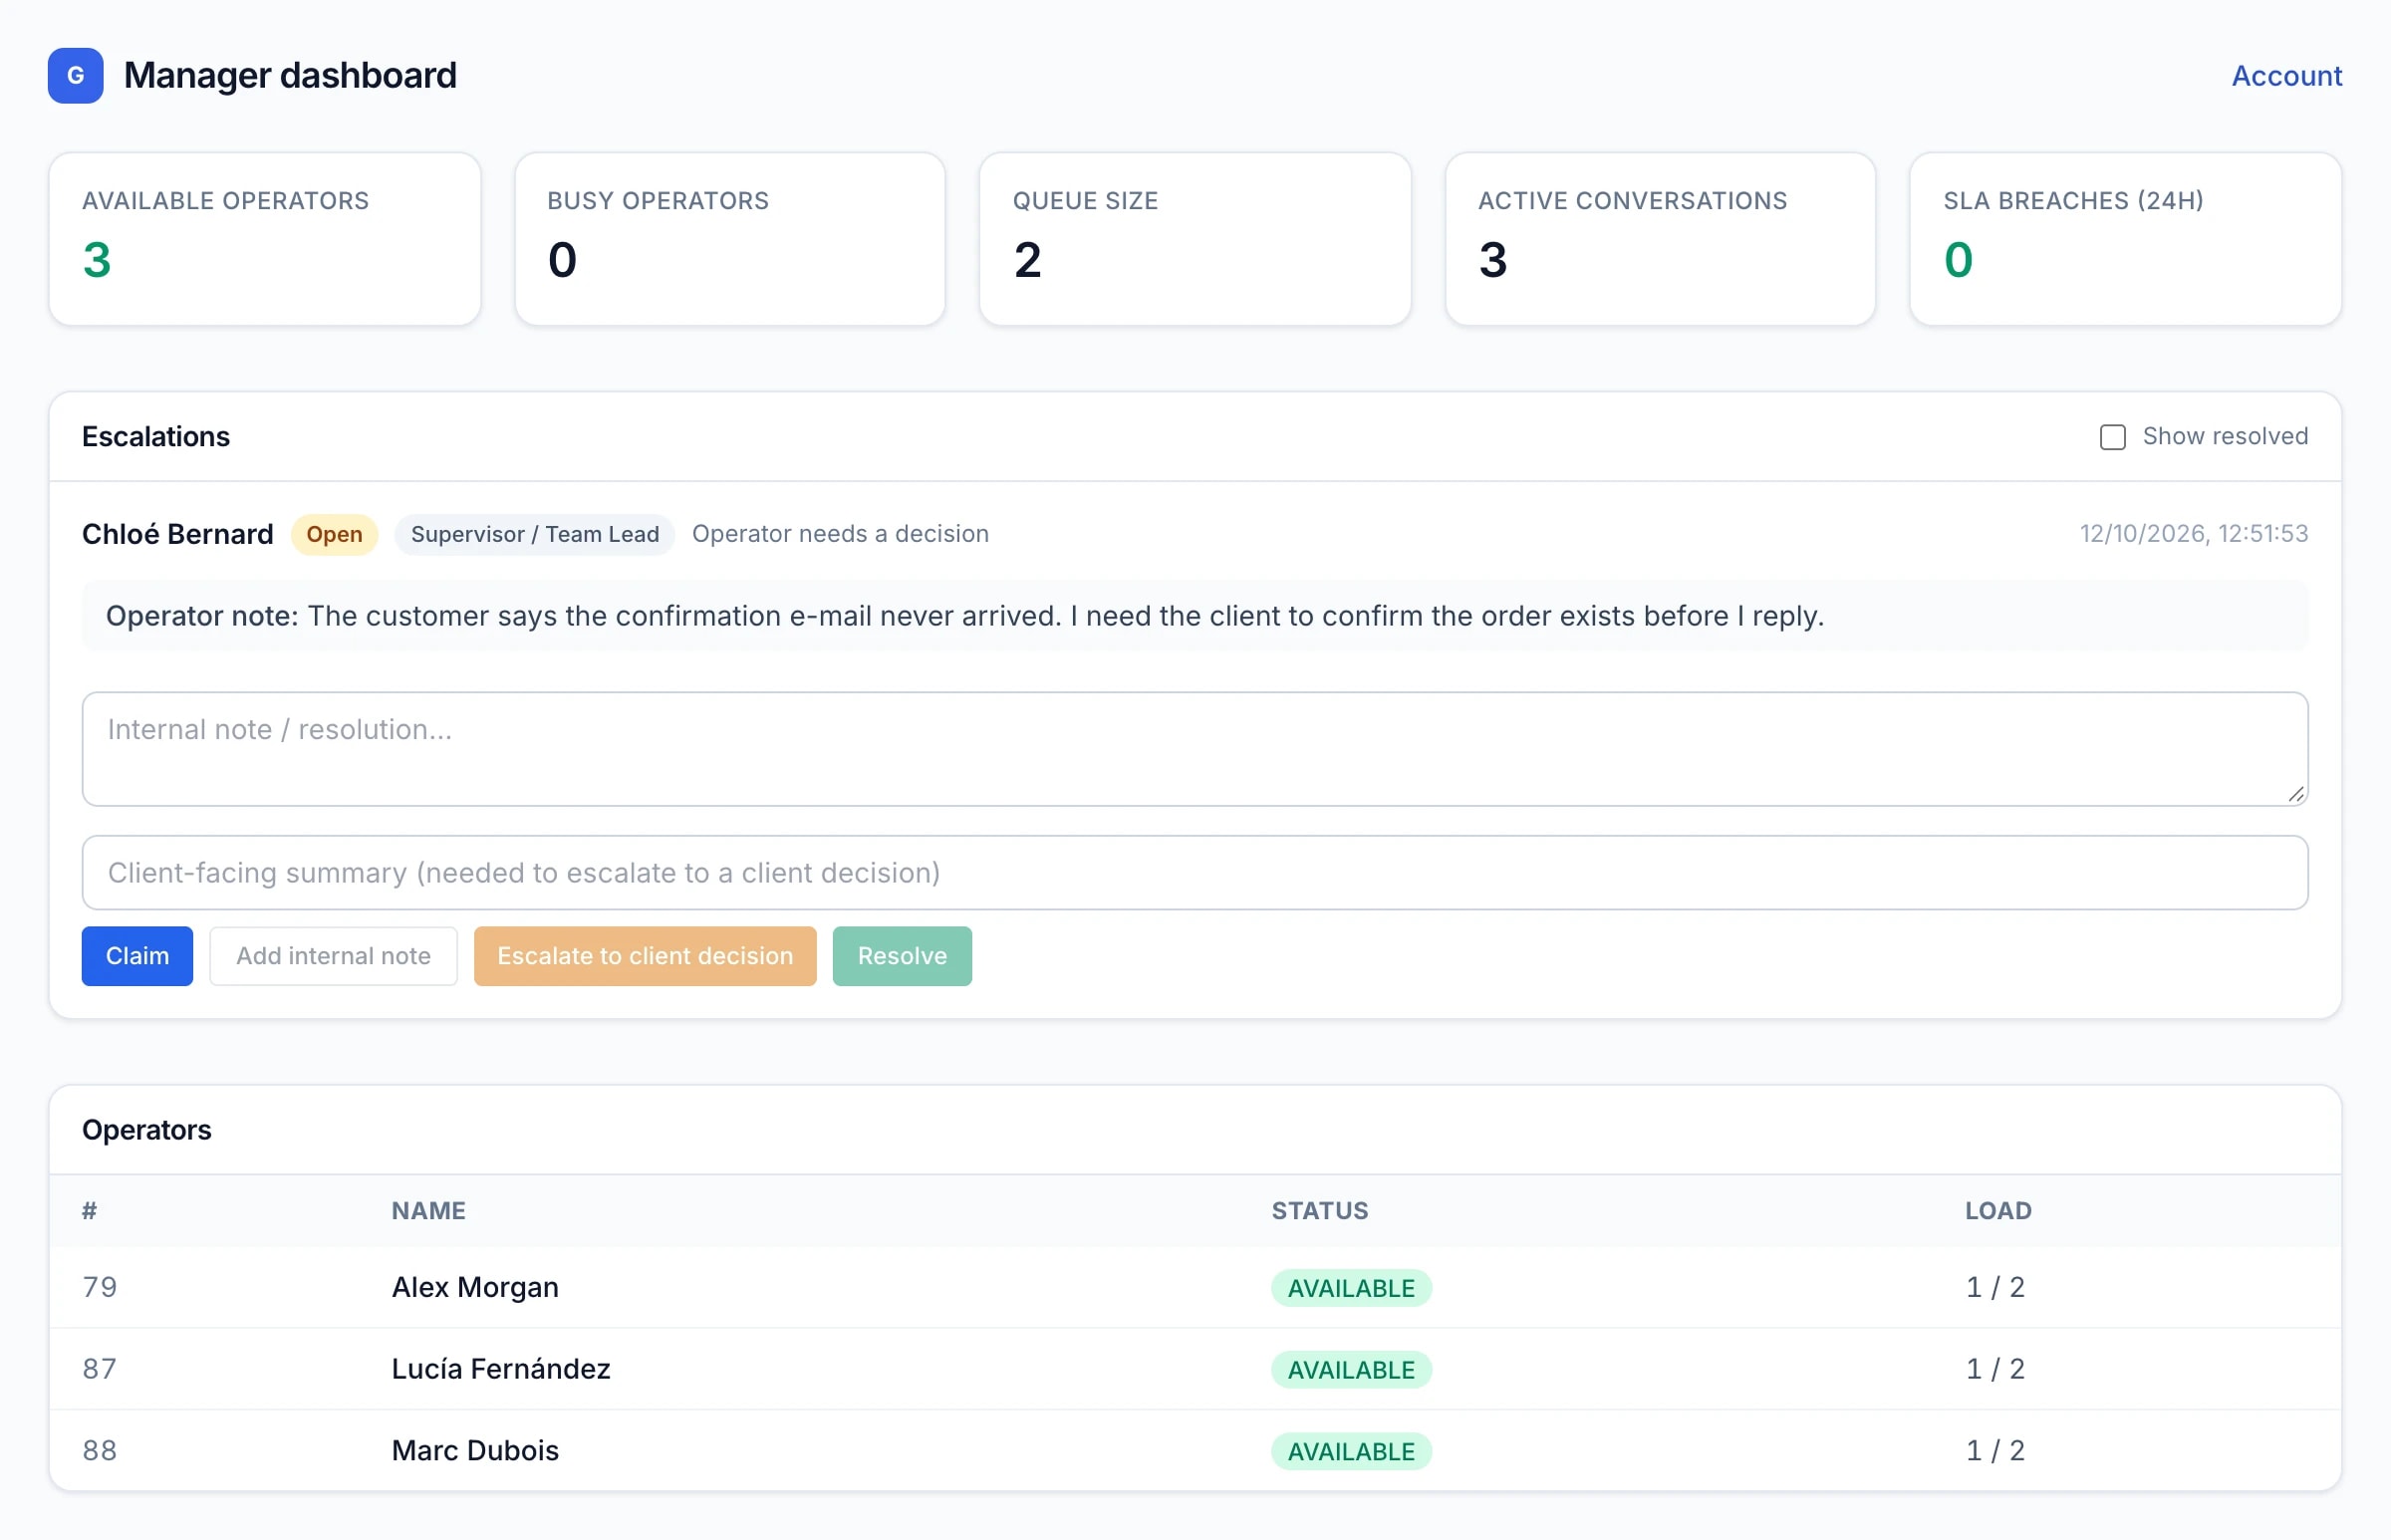2391x1540 pixels.
Task: Click the blue G logo icon
Action: coord(75,75)
